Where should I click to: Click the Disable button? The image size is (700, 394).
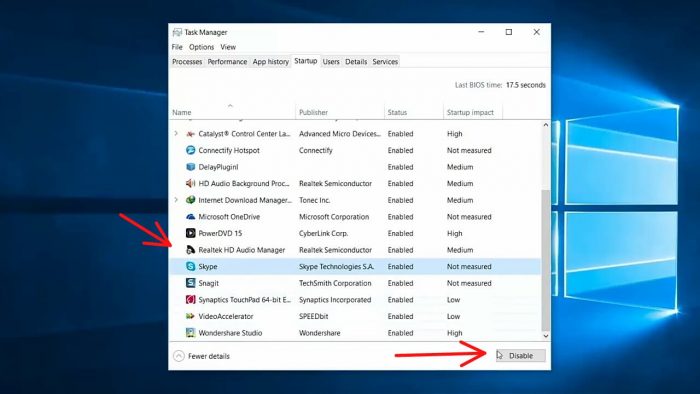521,356
